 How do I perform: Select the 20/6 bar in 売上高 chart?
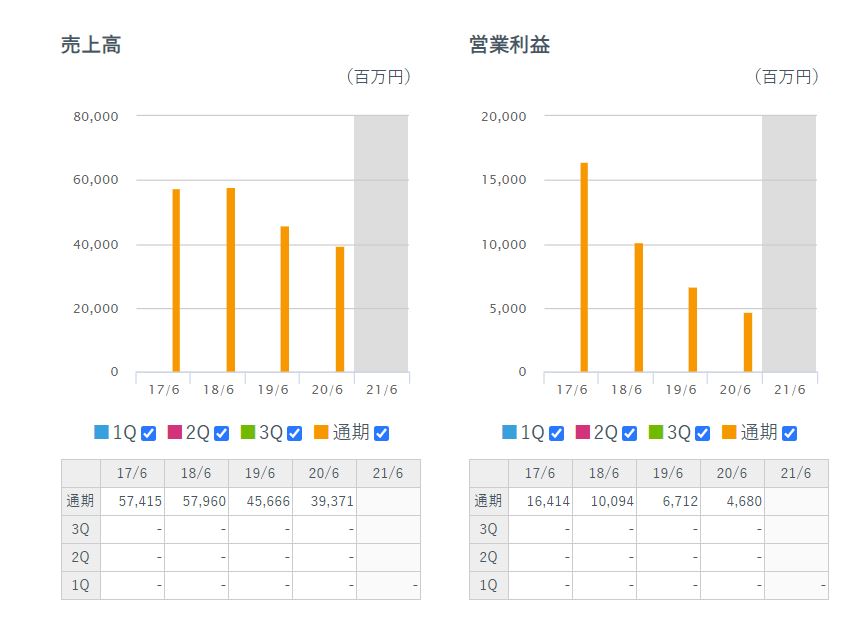(340, 310)
